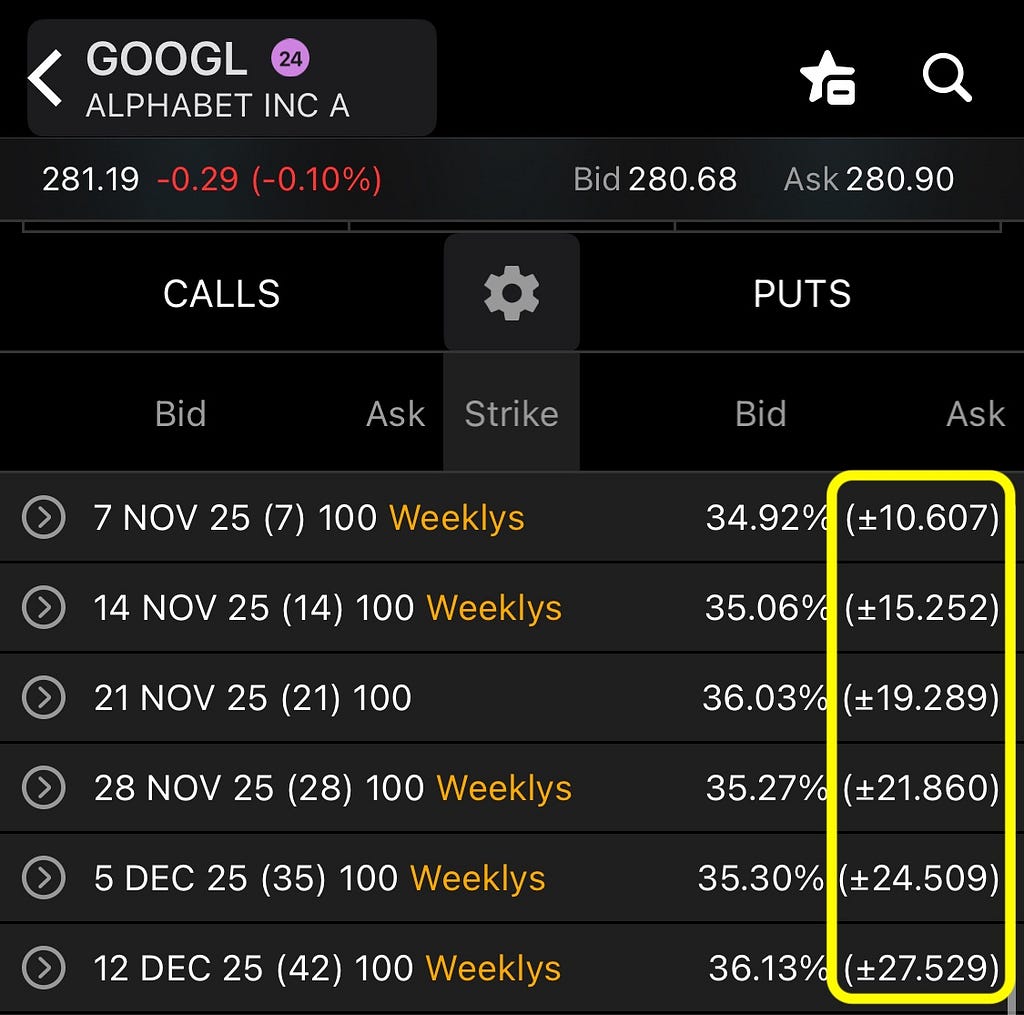Screen dimensions: 1024x1015
Task: Tap the ±10.607 expected move value
Action: tap(922, 518)
